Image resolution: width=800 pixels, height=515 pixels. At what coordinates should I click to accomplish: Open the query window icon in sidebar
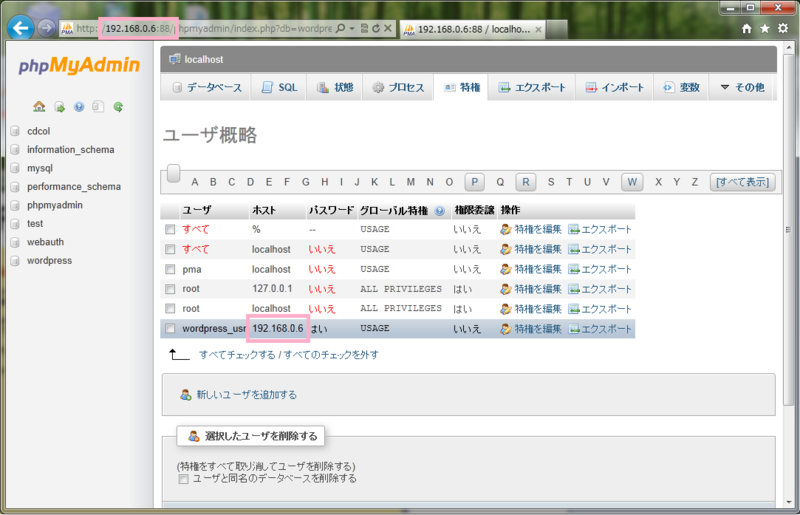pyautogui.click(x=98, y=107)
